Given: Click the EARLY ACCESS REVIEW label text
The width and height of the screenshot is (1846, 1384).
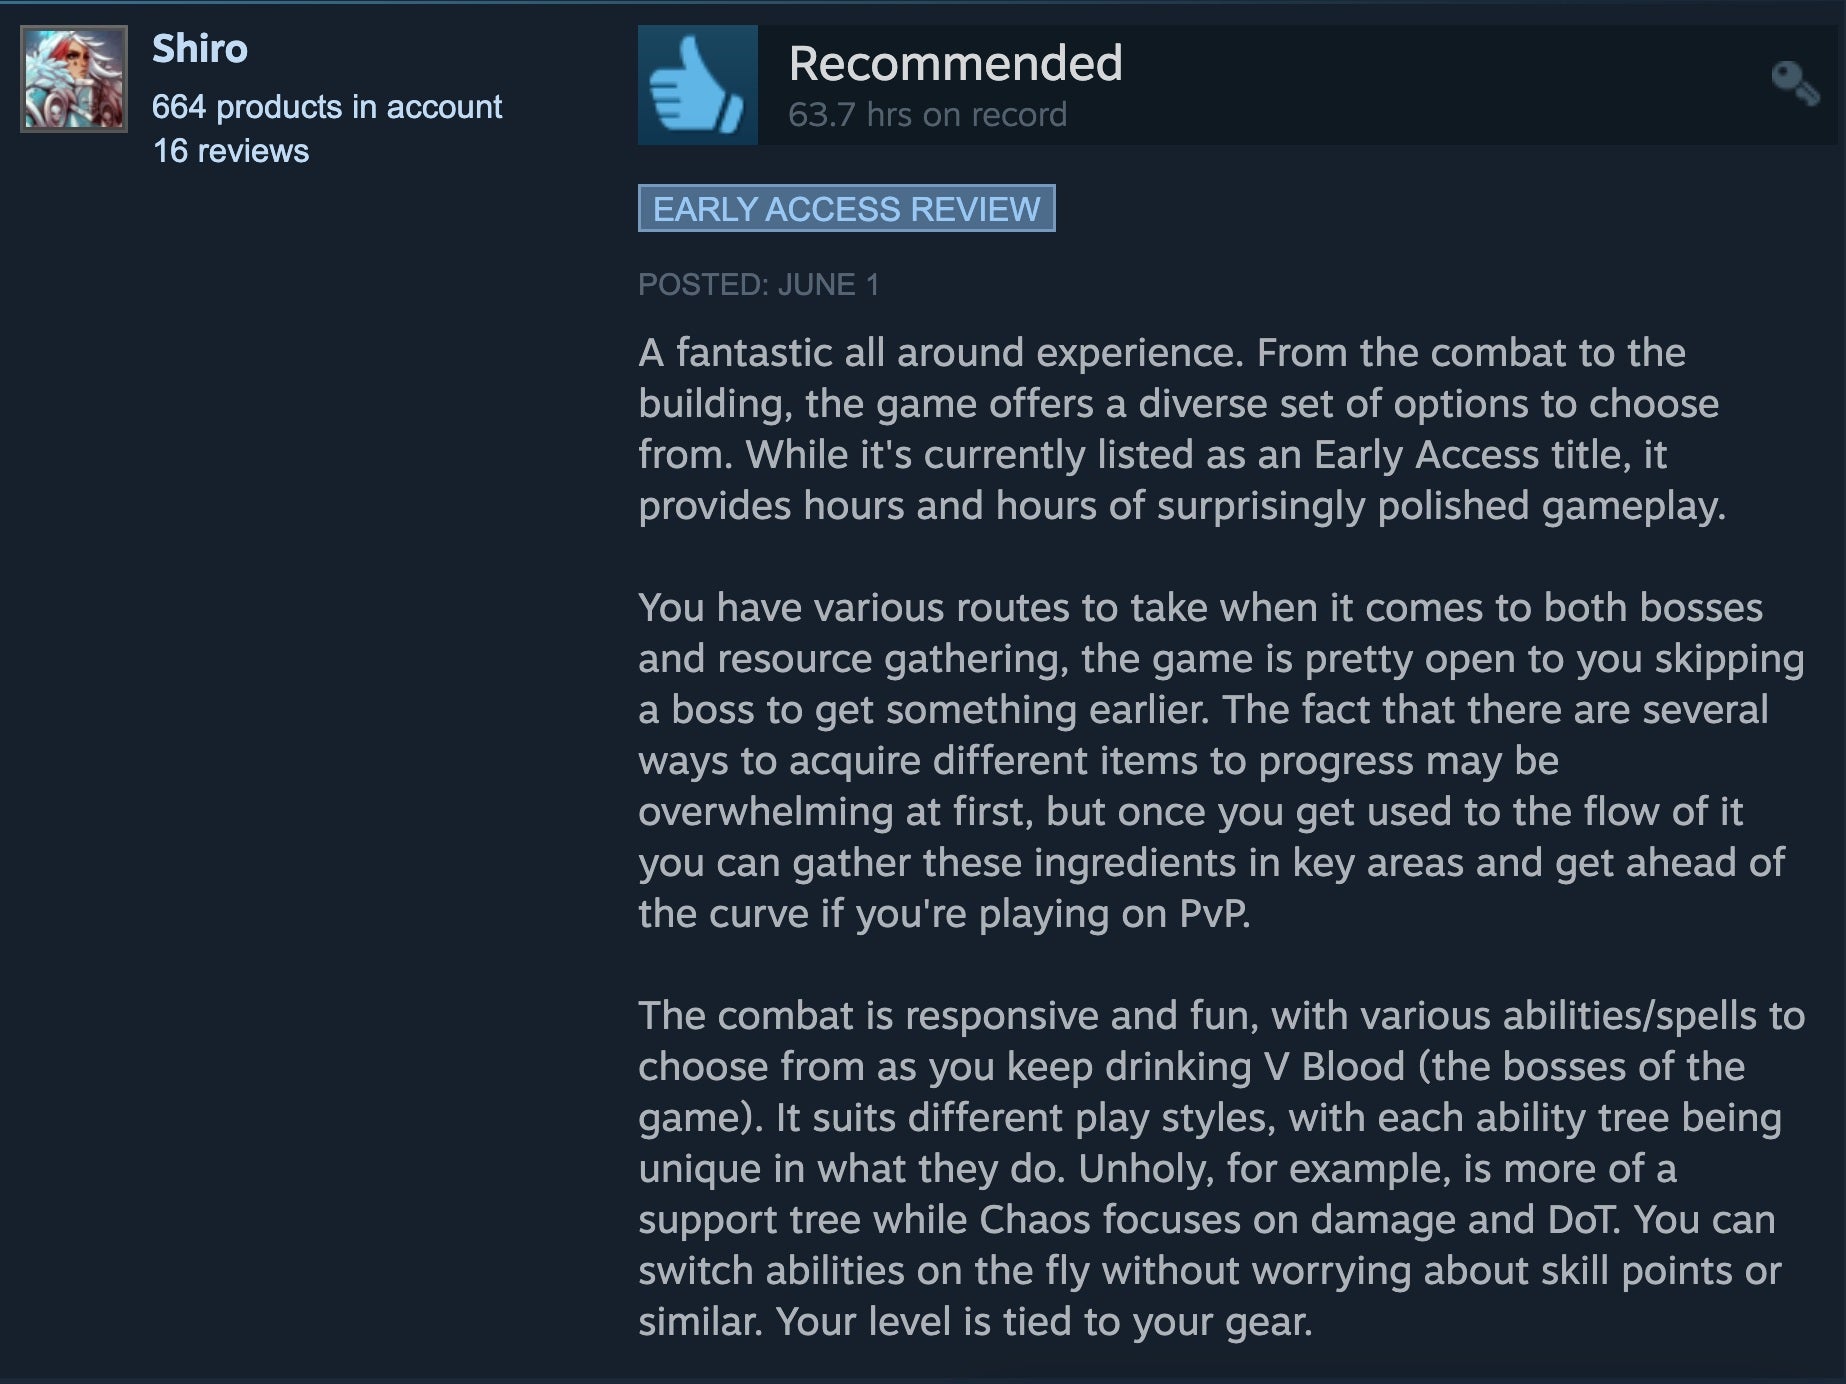Looking at the screenshot, I should (x=846, y=209).
